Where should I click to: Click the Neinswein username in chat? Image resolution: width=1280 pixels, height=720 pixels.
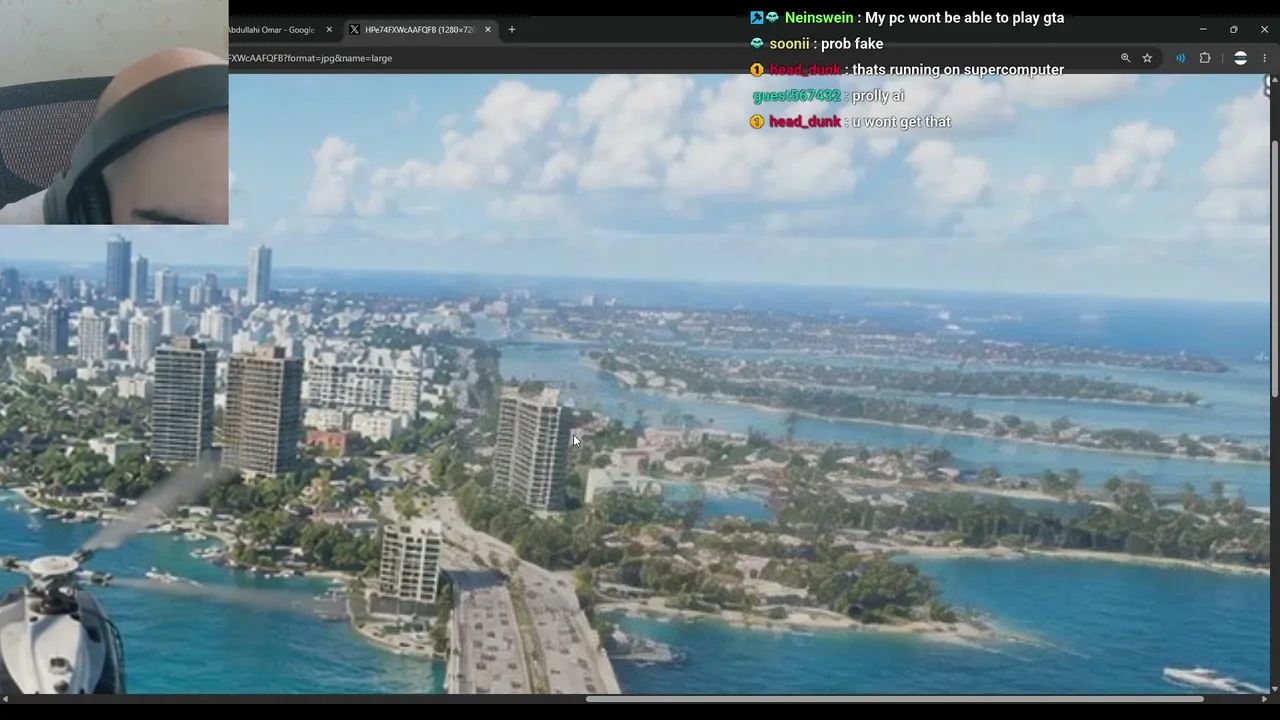click(x=819, y=18)
